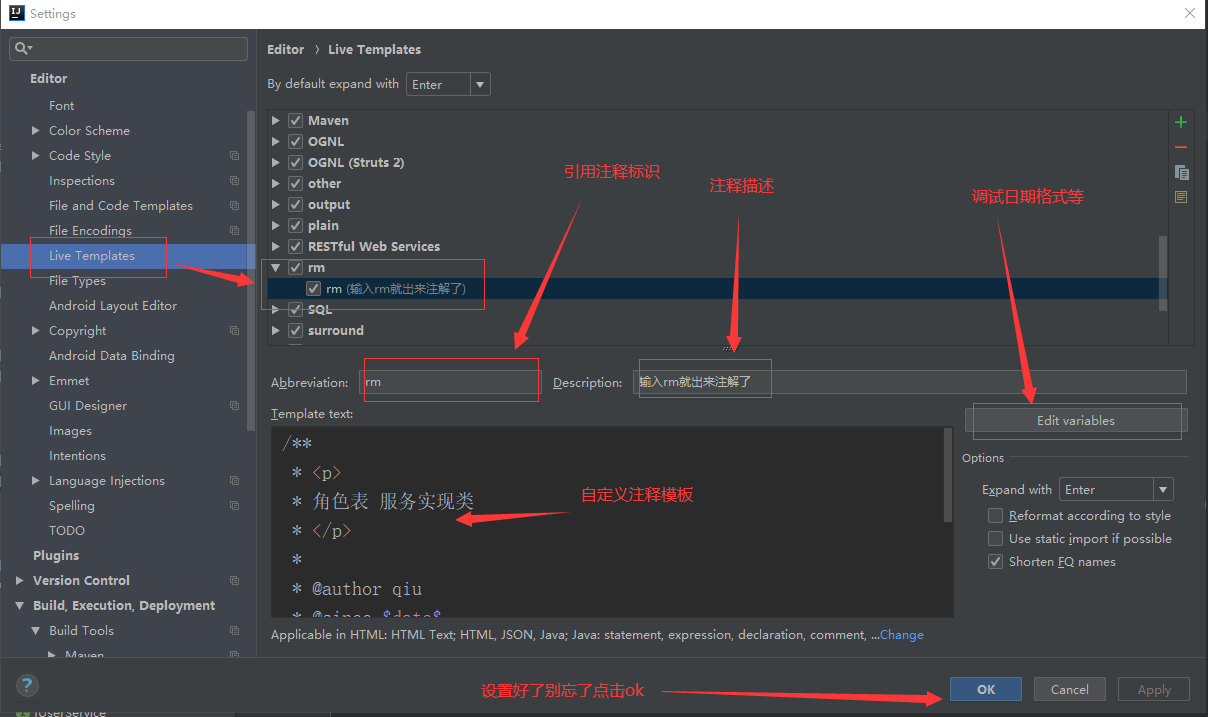This screenshot has height=717, width=1208.
Task: Click the template text editor scrollbar
Action: pos(948,476)
